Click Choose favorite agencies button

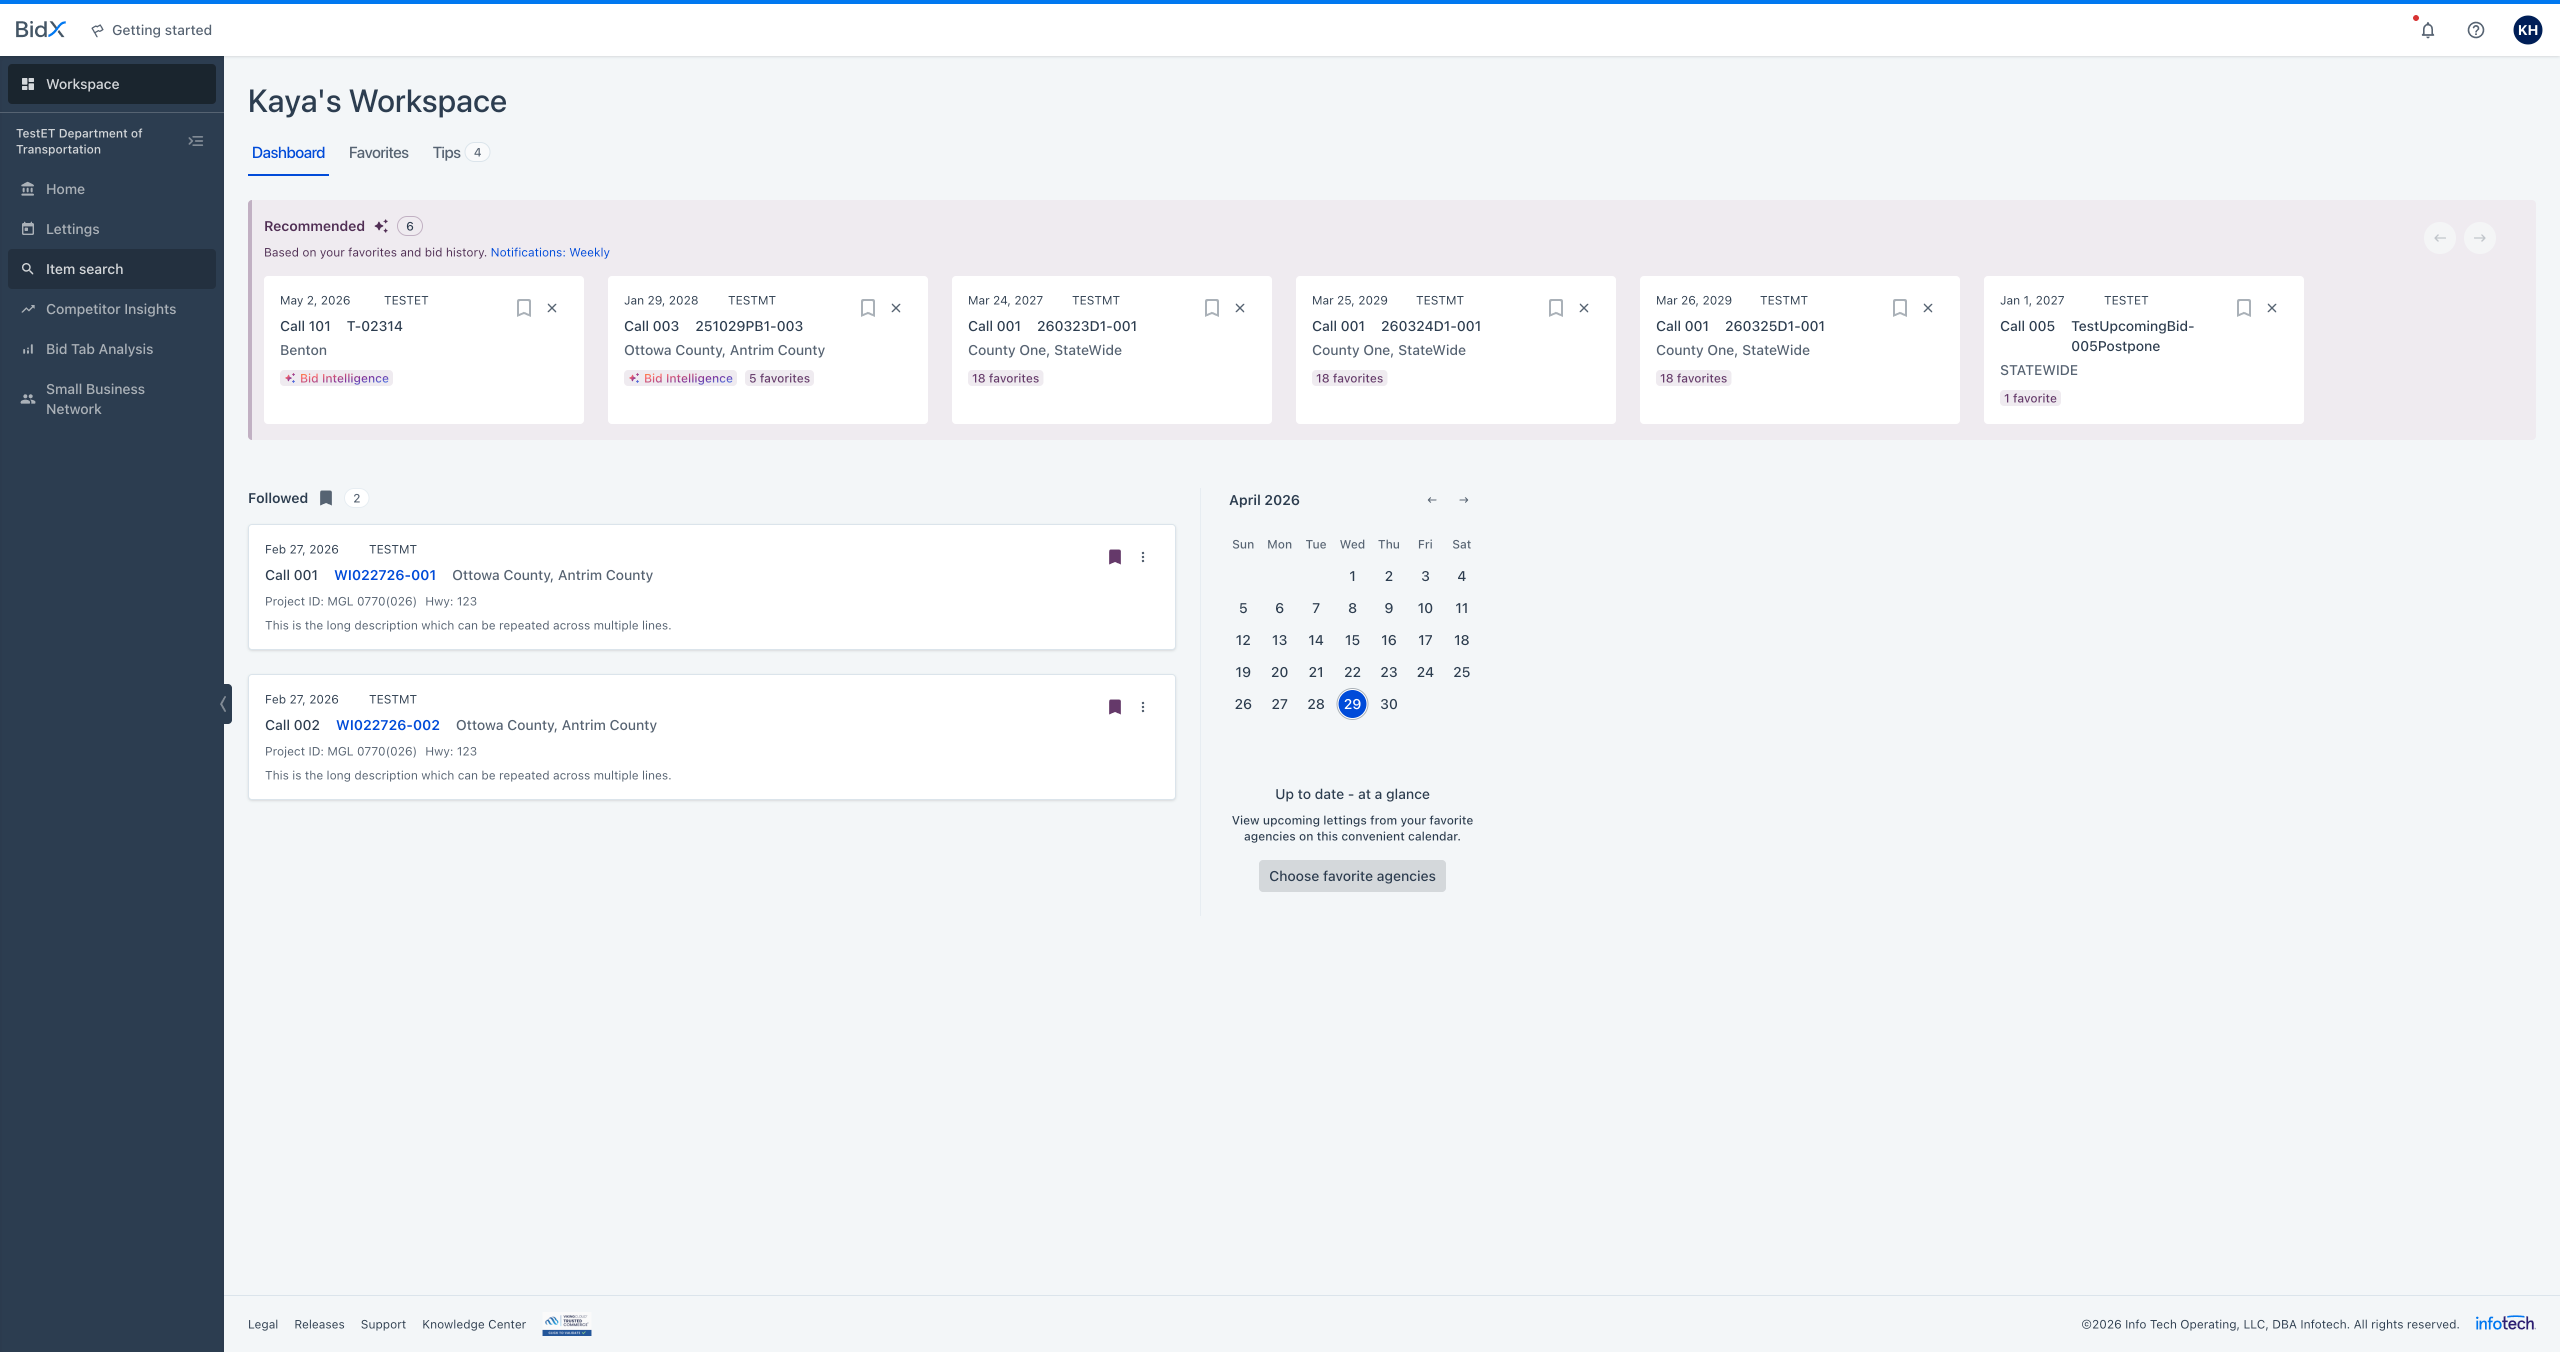[1352, 876]
